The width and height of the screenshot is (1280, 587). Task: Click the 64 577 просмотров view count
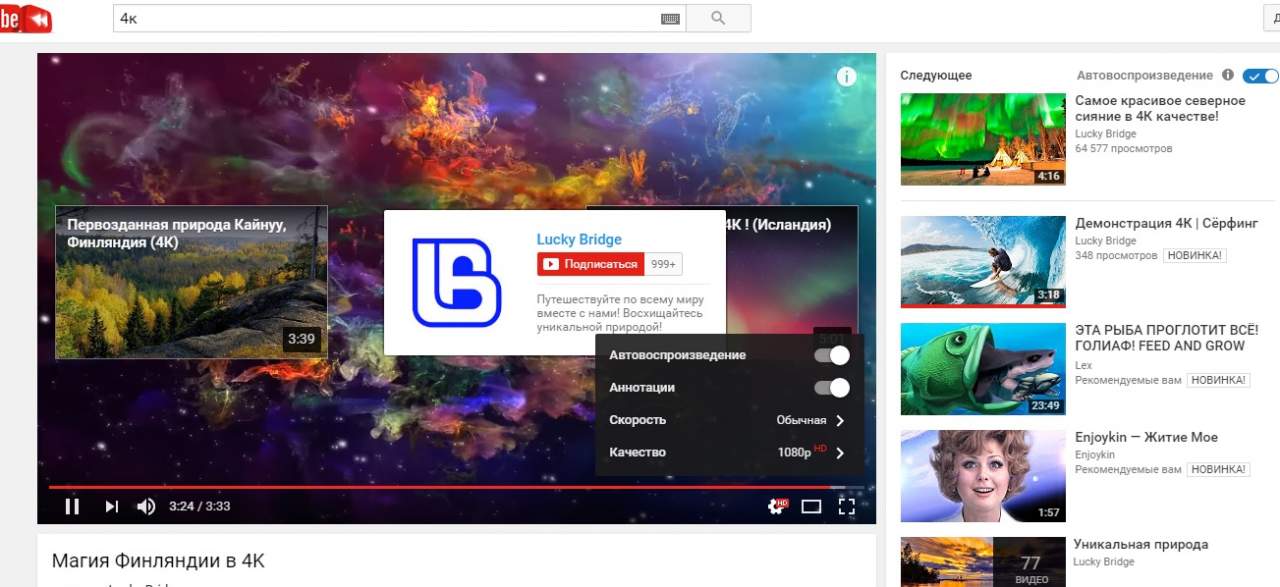[1123, 149]
